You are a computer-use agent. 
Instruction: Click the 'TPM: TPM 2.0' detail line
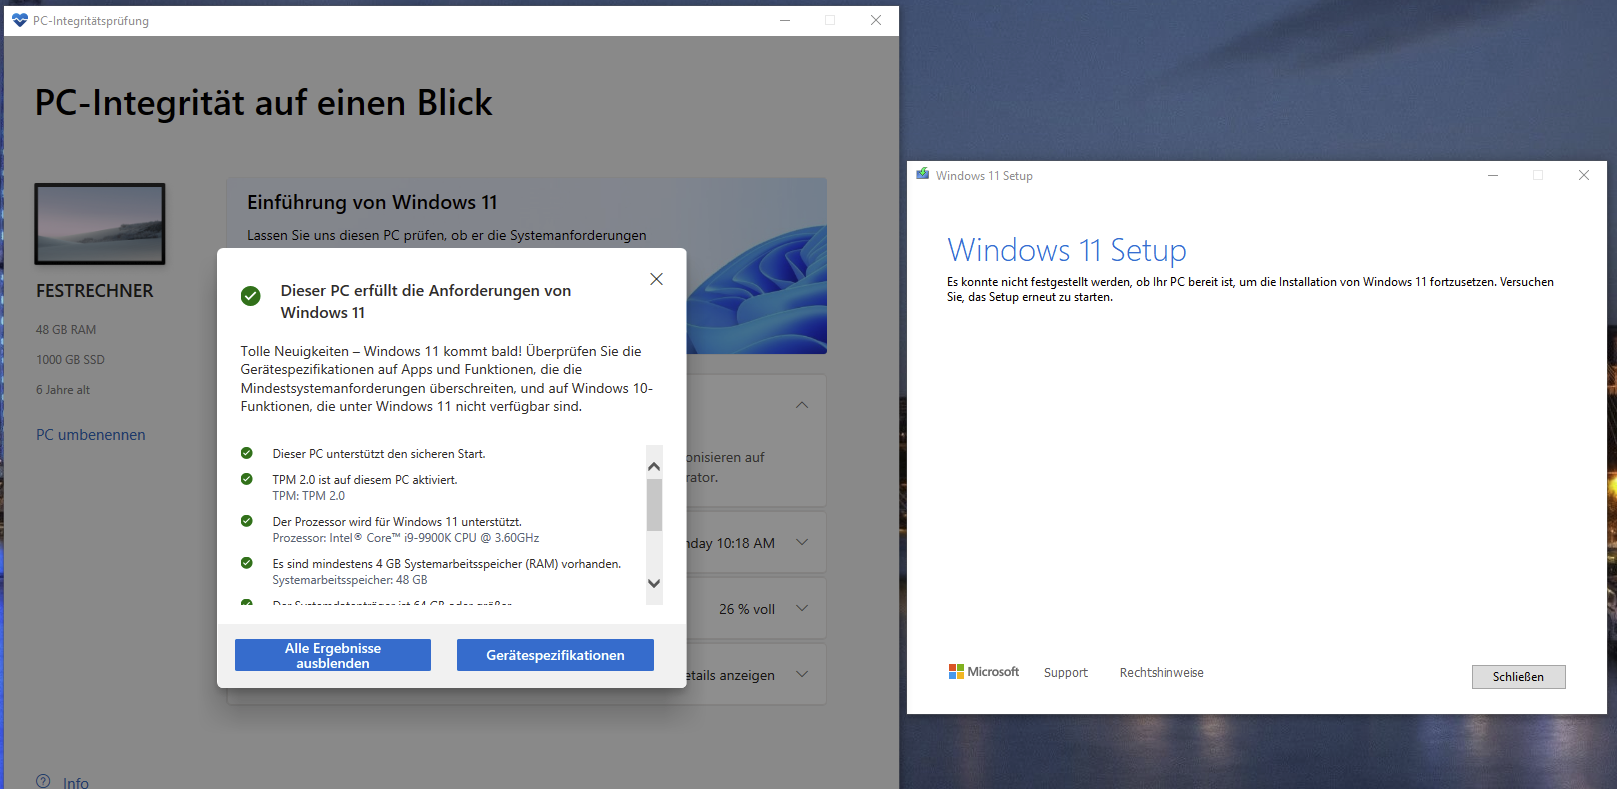click(308, 496)
